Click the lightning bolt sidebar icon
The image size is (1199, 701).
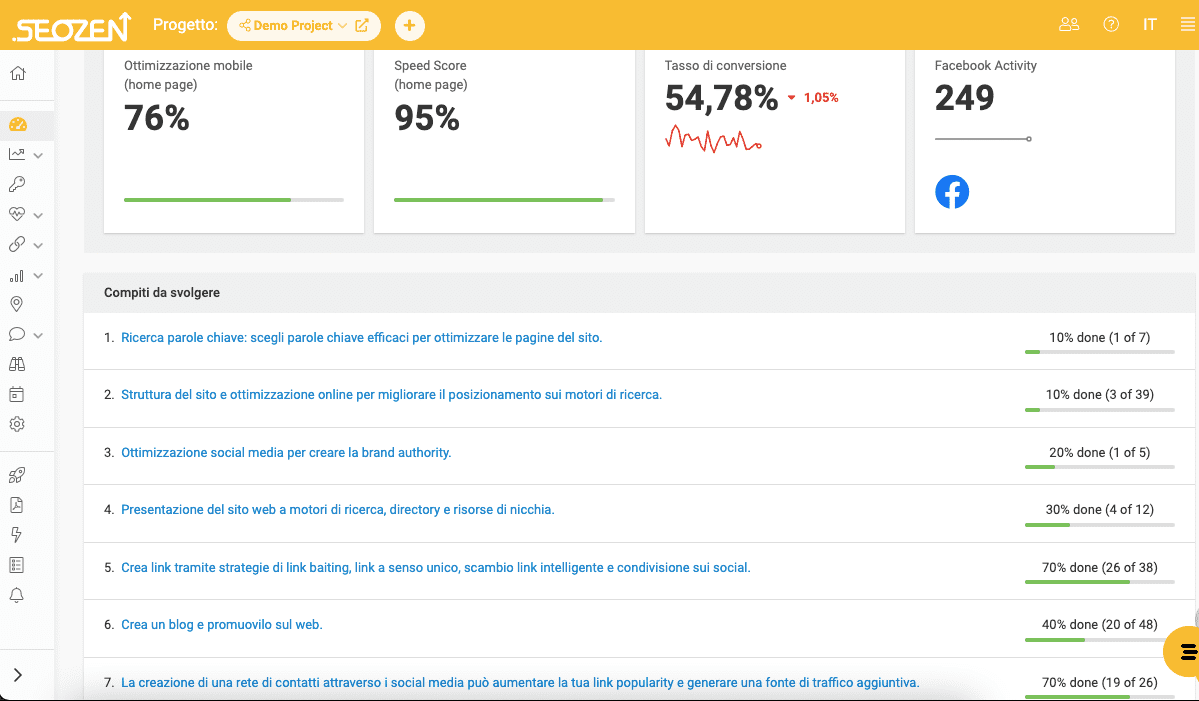(x=17, y=535)
